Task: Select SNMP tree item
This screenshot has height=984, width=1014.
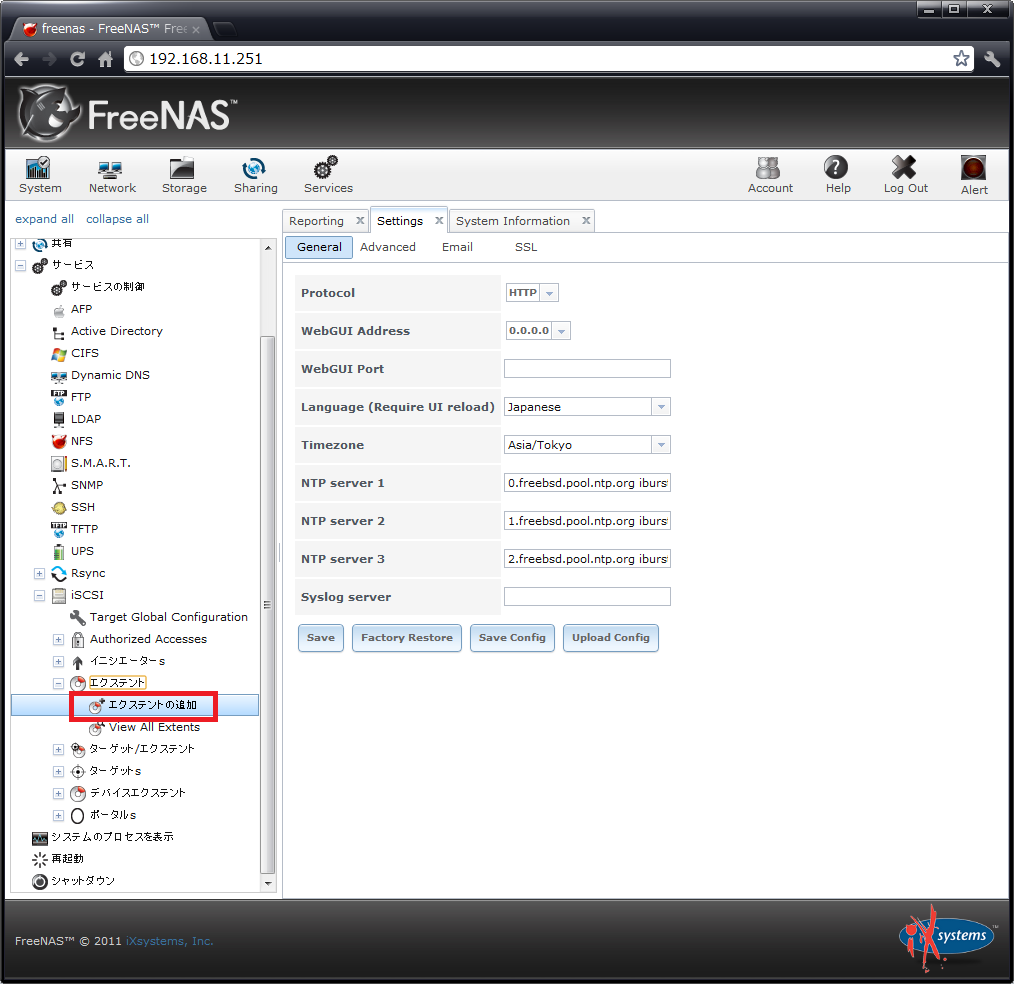Action: pos(87,485)
